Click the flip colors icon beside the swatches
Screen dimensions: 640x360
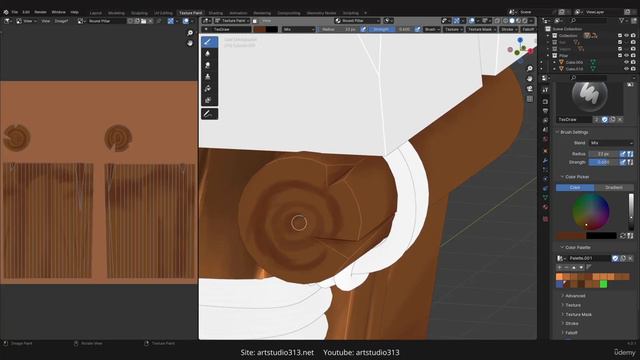(623, 236)
